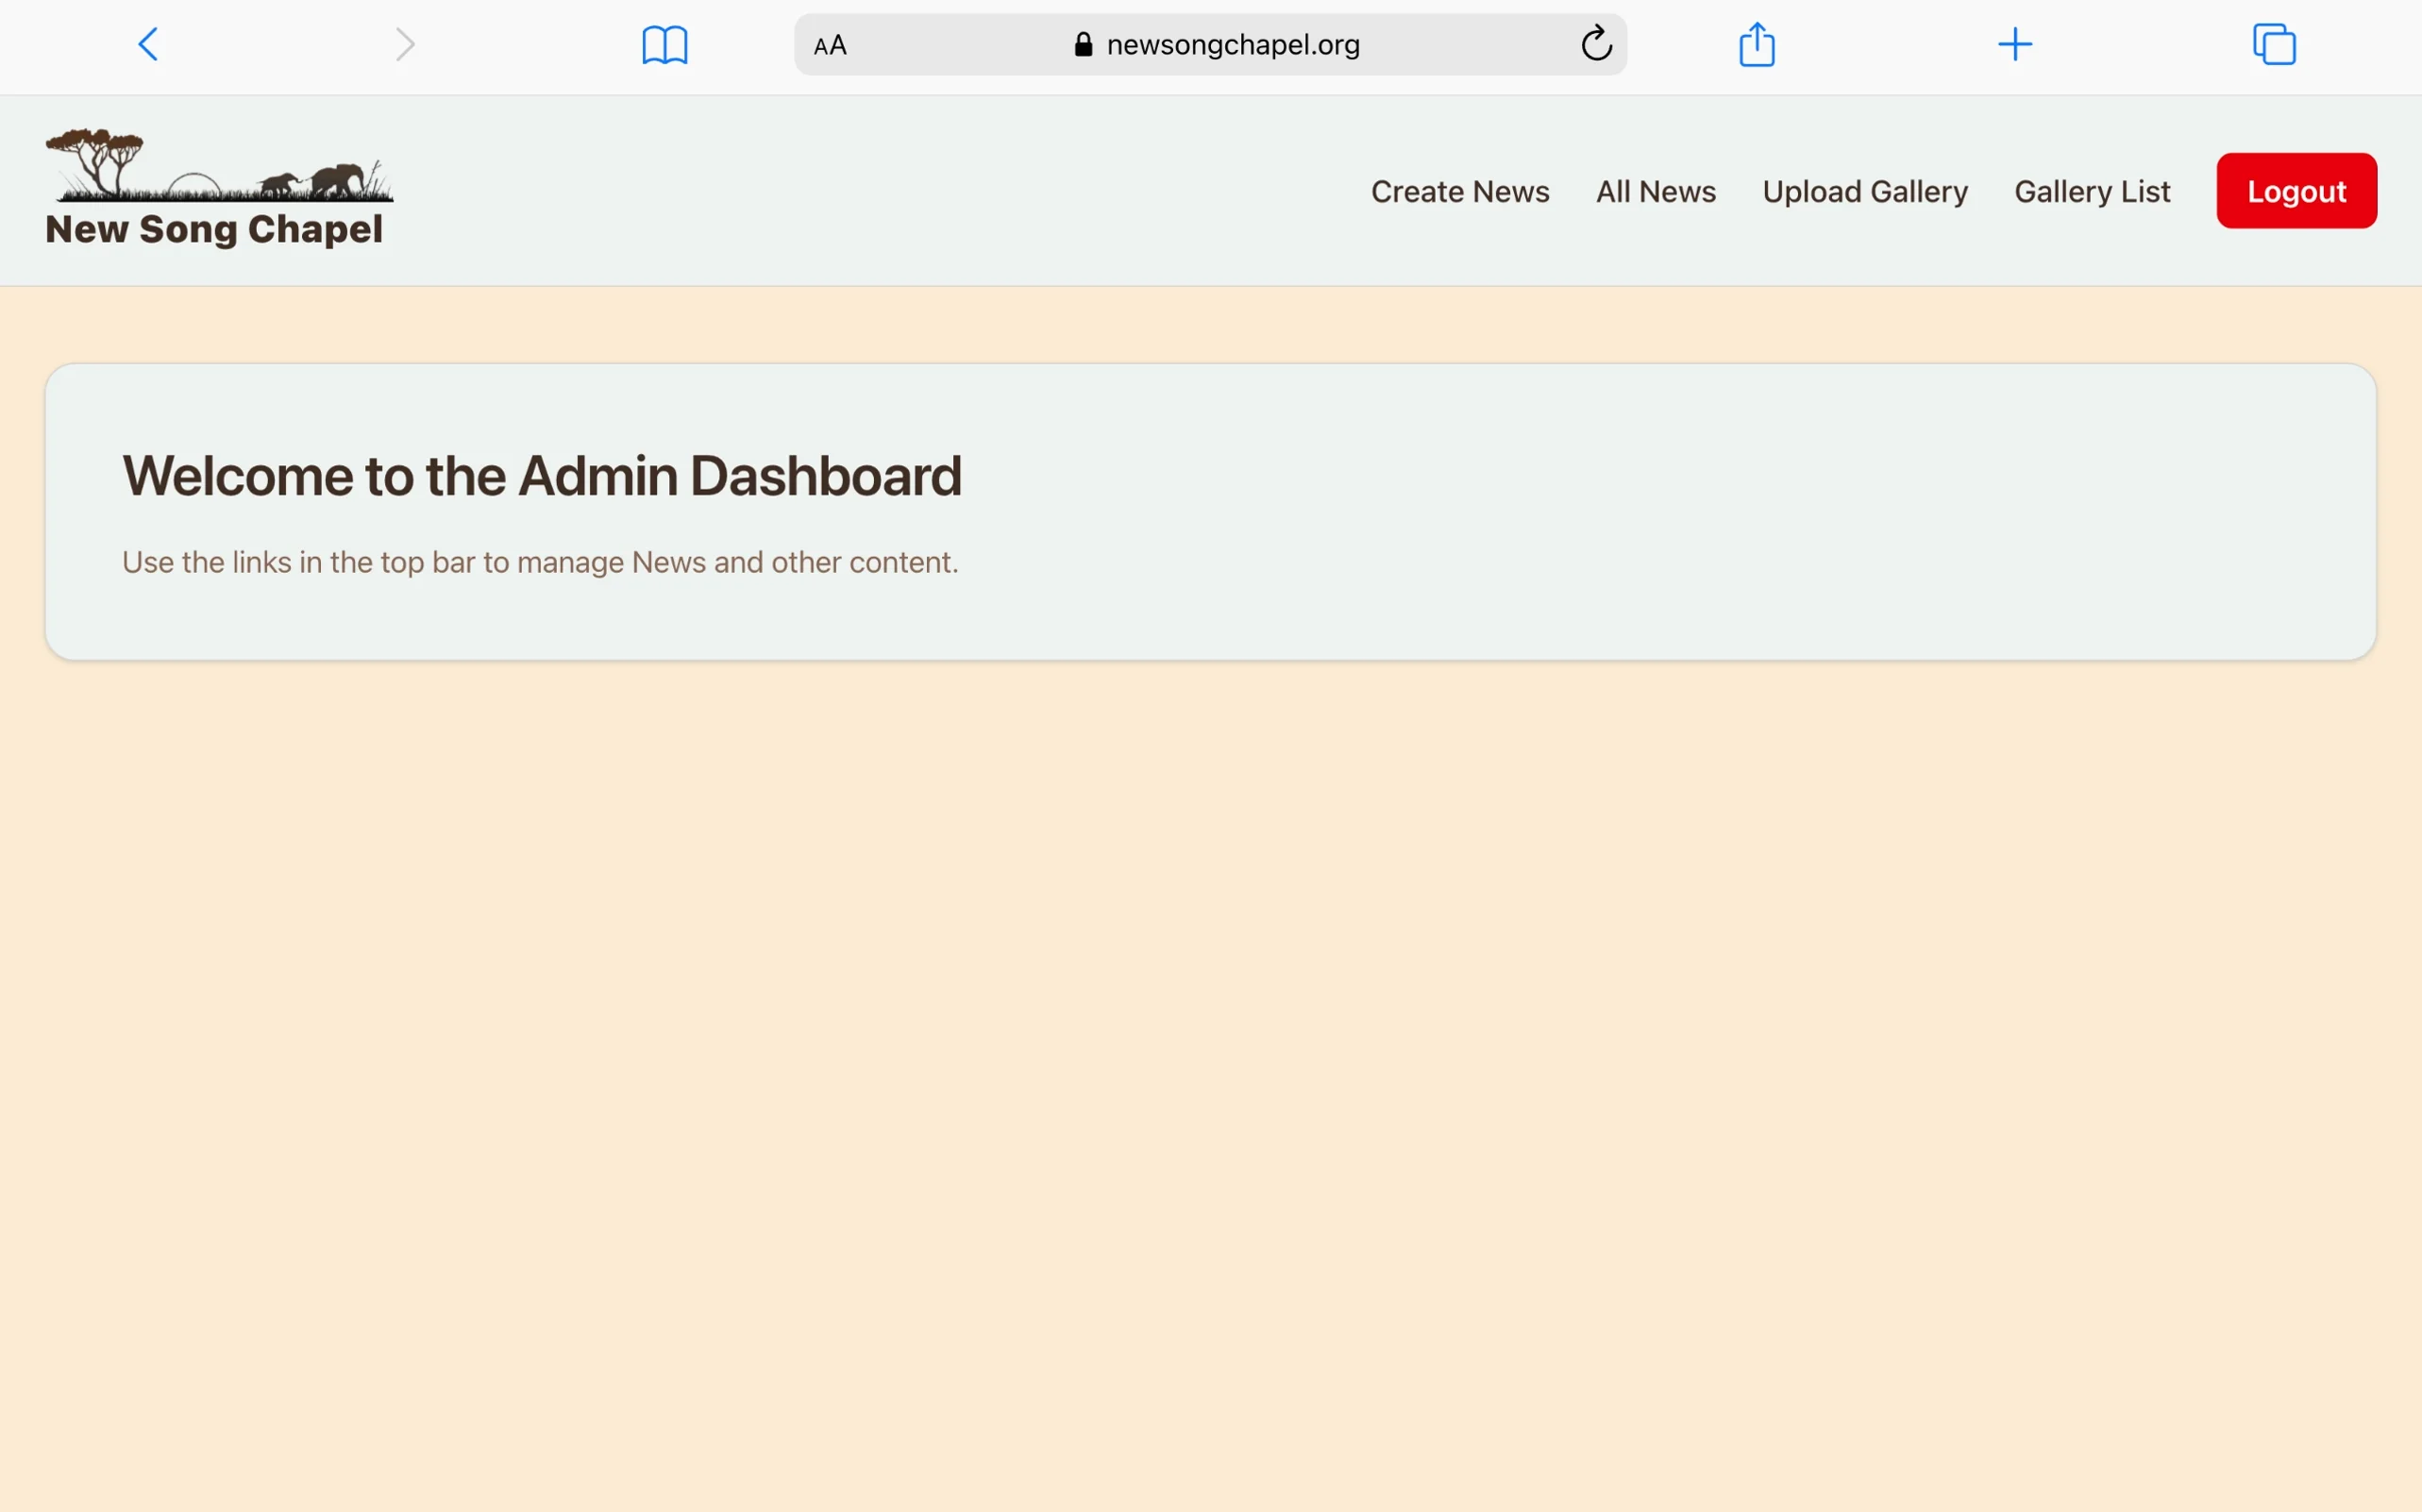Tap the forward navigation arrow
Screen dimensions: 2422x1512
pos(405,44)
